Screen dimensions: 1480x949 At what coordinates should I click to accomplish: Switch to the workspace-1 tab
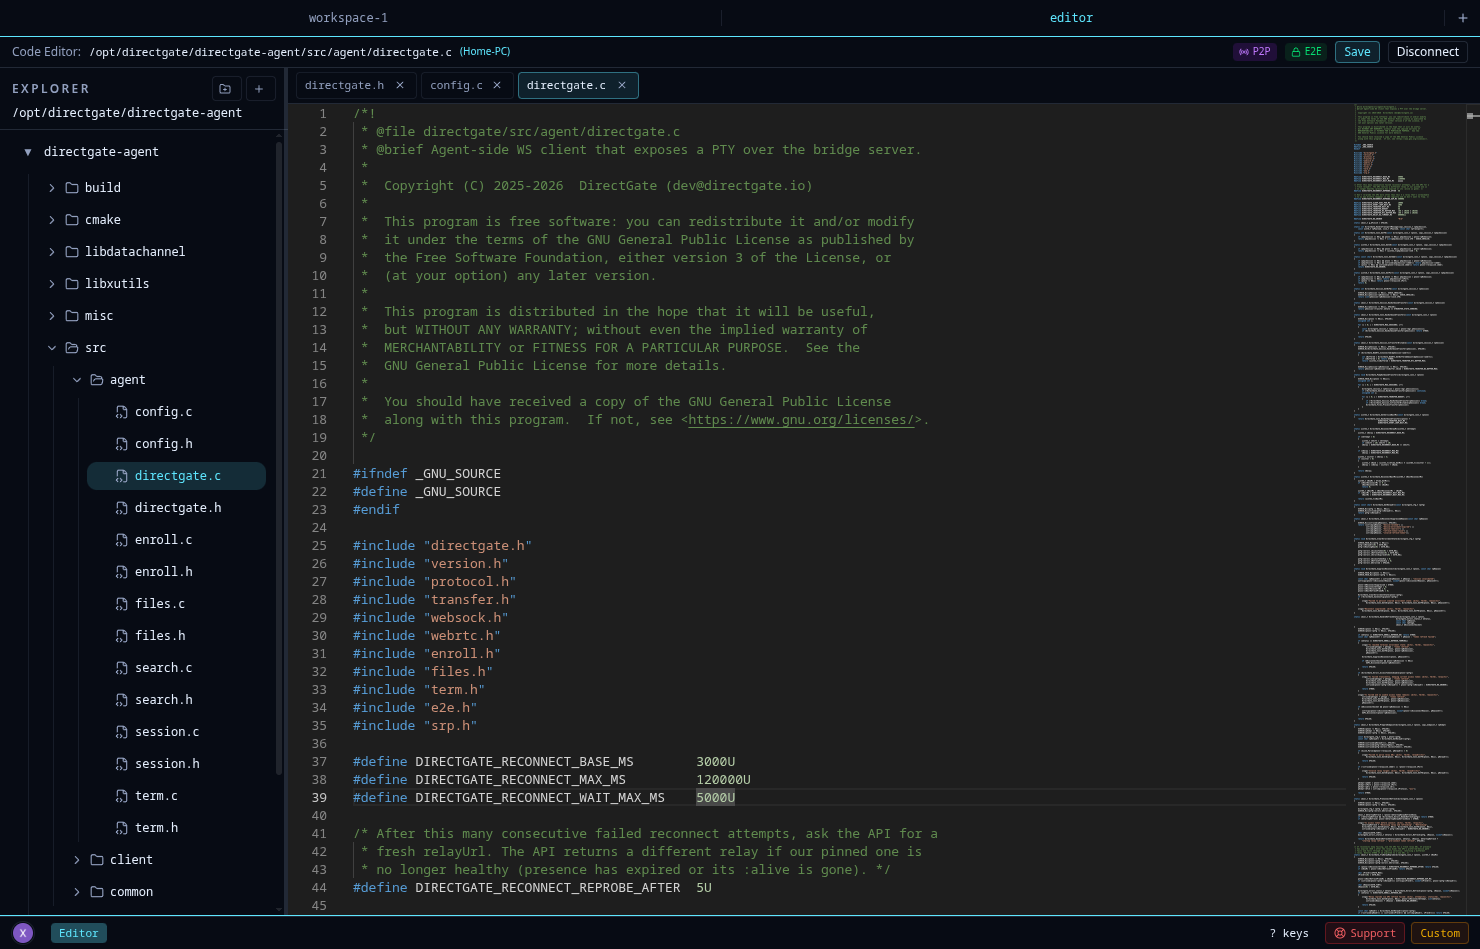[x=348, y=18]
